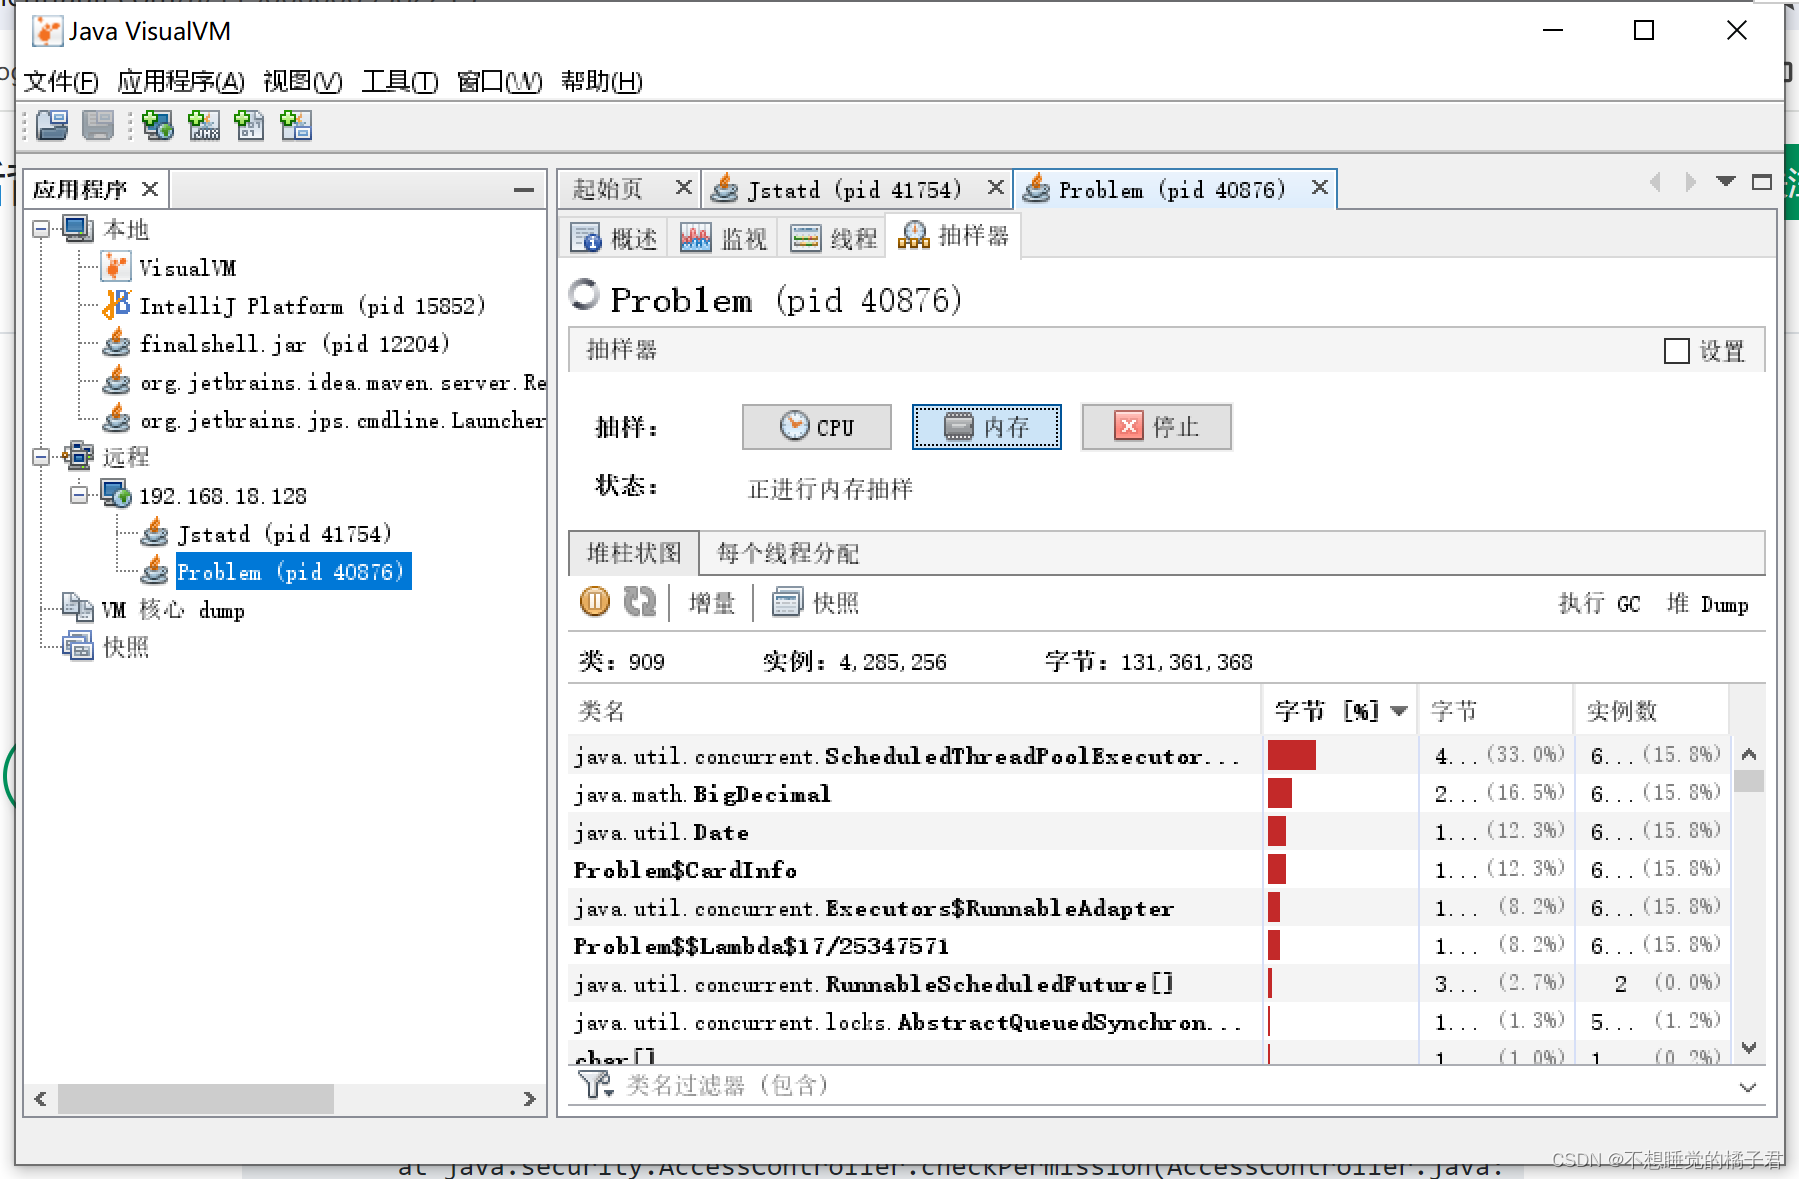This screenshot has width=1799, height=1179.
Task: Open sort dropdown on 字节 [%] column
Action: point(1399,711)
